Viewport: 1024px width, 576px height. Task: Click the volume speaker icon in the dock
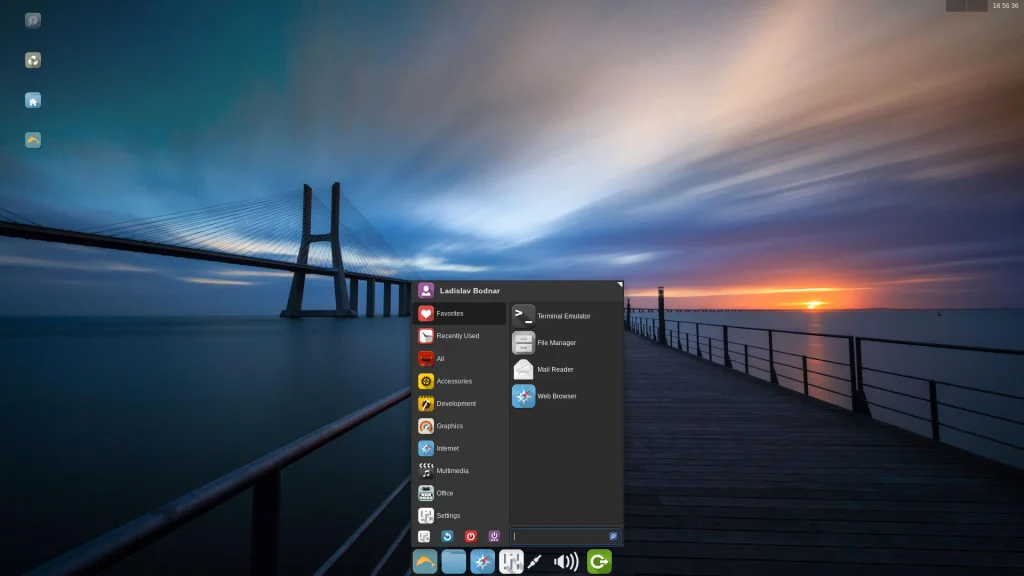567,562
